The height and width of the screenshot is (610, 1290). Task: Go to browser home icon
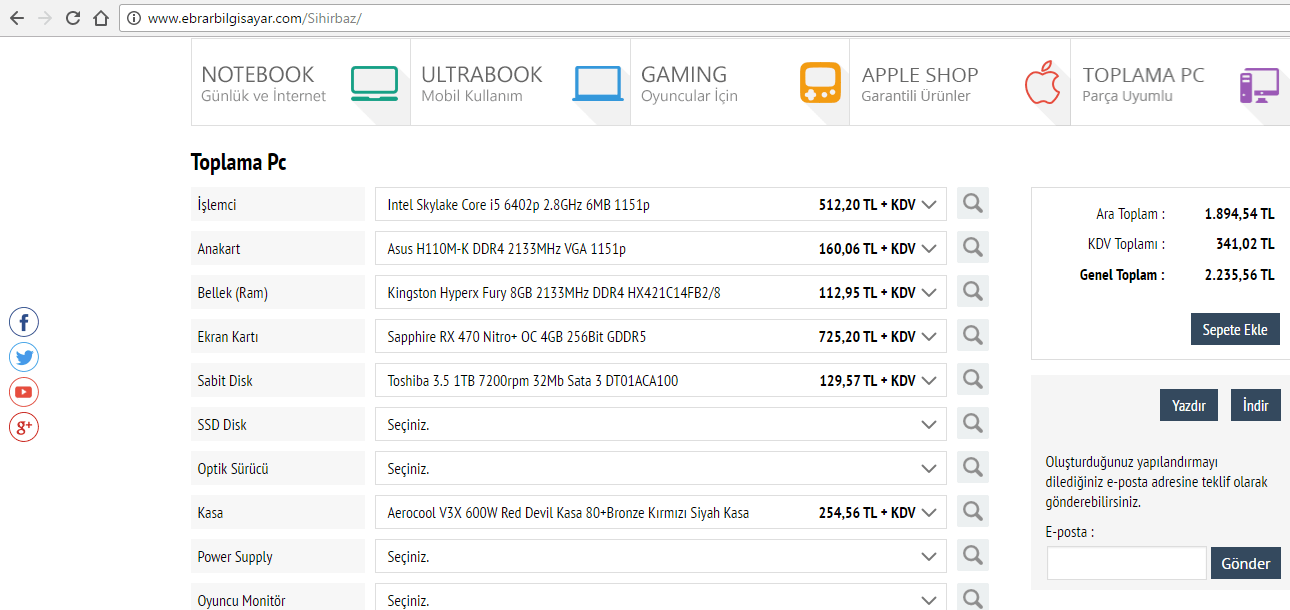pyautogui.click(x=100, y=18)
